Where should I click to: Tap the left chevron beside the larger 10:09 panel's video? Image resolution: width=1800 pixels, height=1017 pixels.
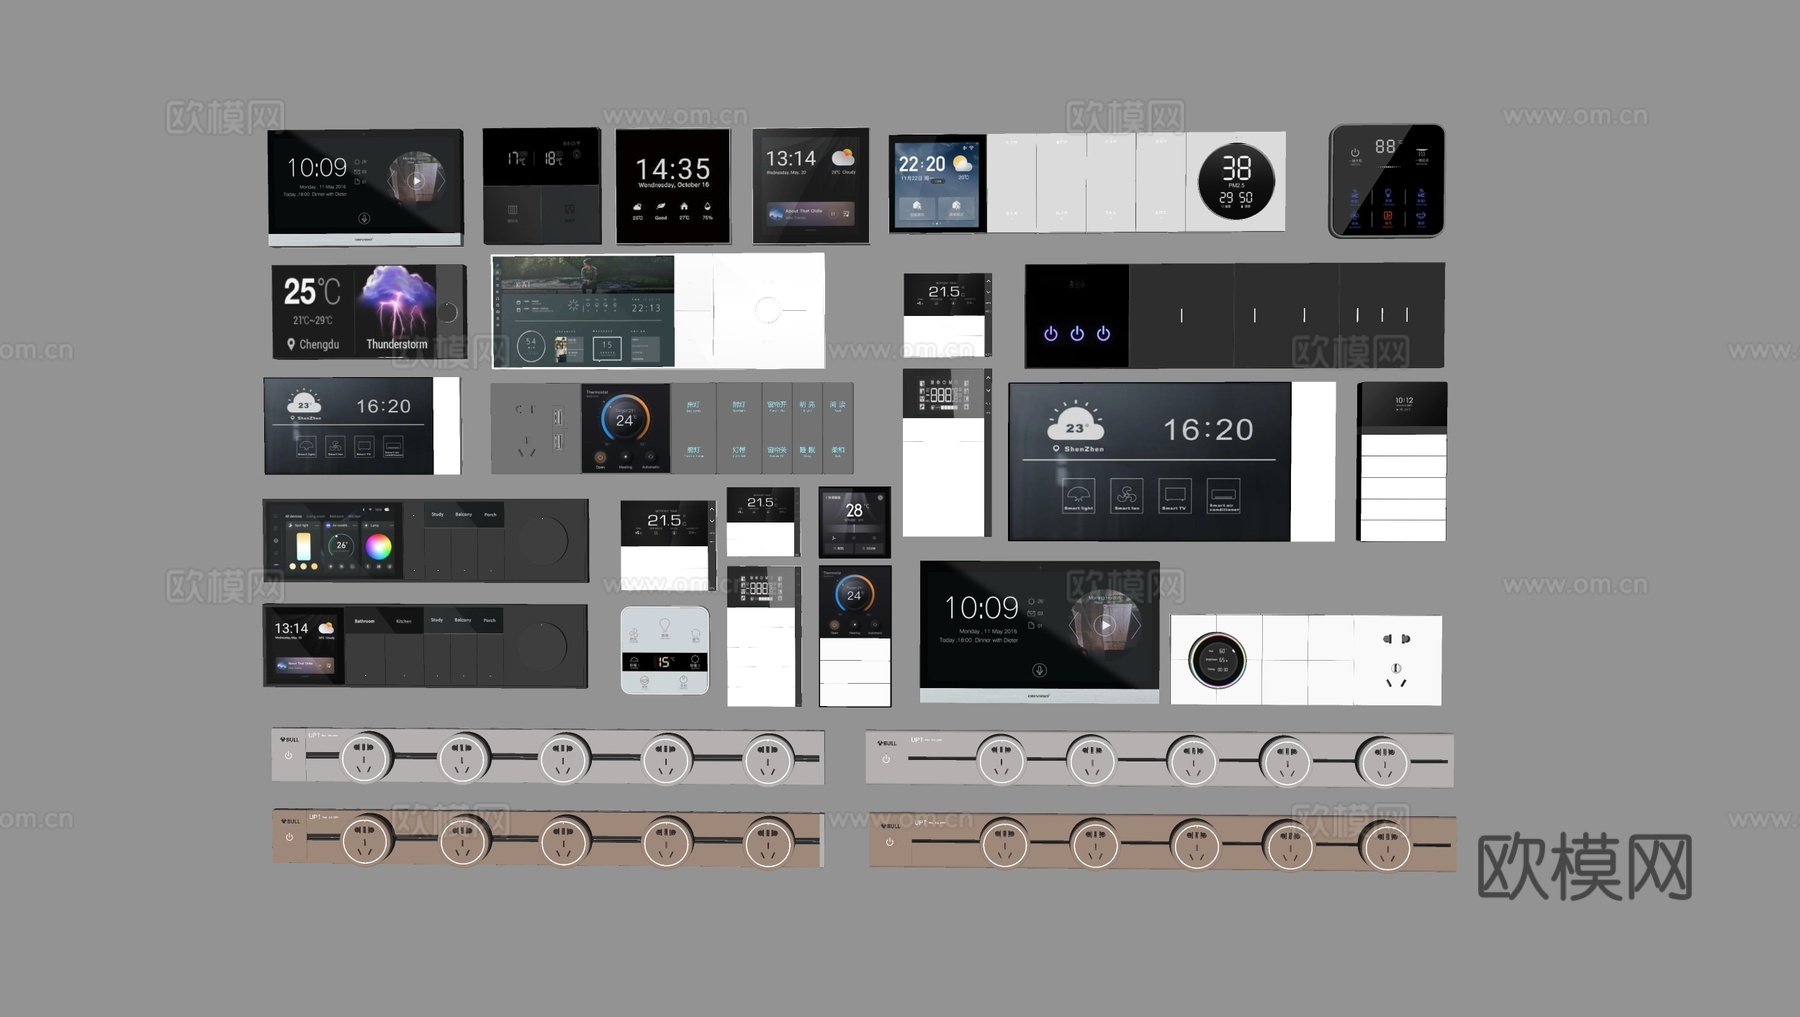tap(1074, 626)
